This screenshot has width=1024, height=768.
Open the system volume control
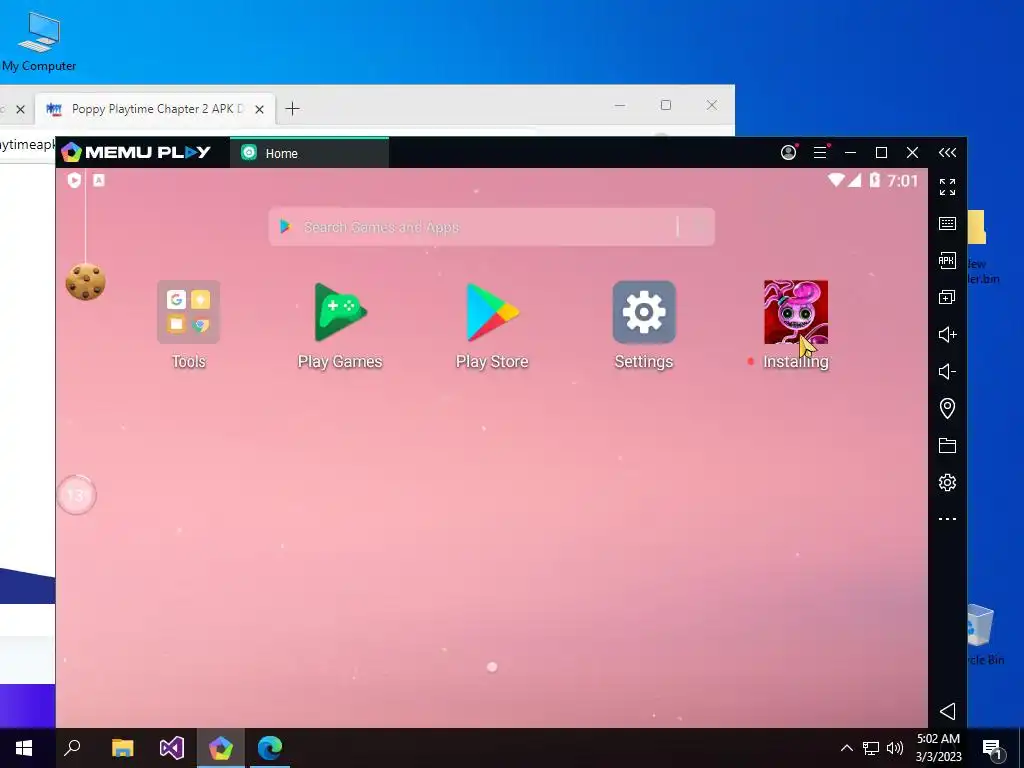[895, 748]
